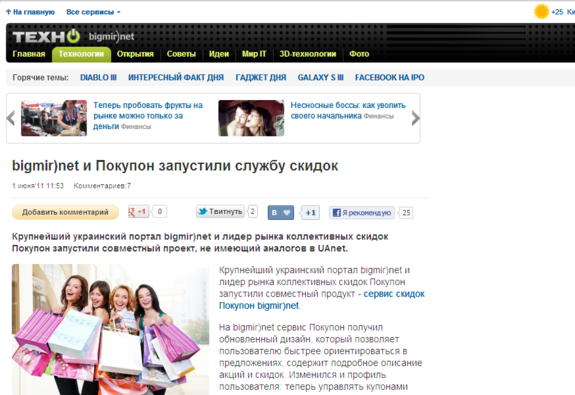Click the Google +1 button

[x=138, y=212]
